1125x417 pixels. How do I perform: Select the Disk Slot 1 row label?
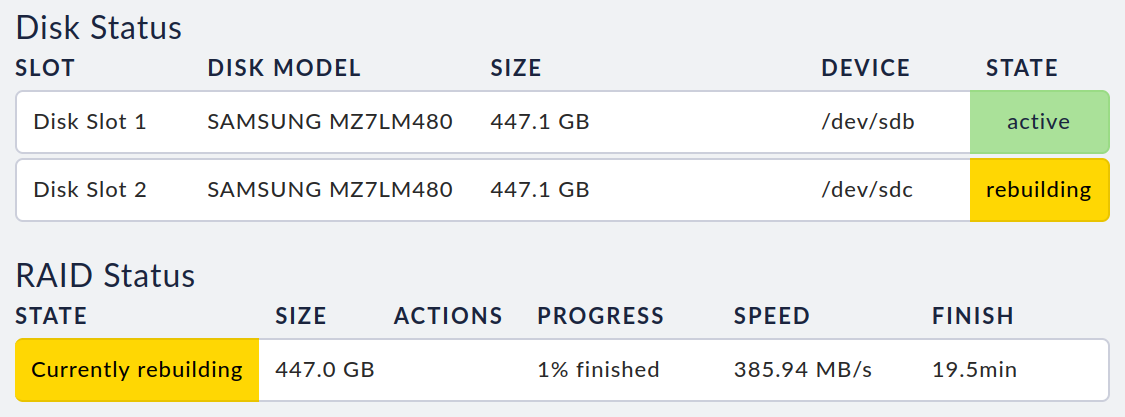(x=90, y=122)
